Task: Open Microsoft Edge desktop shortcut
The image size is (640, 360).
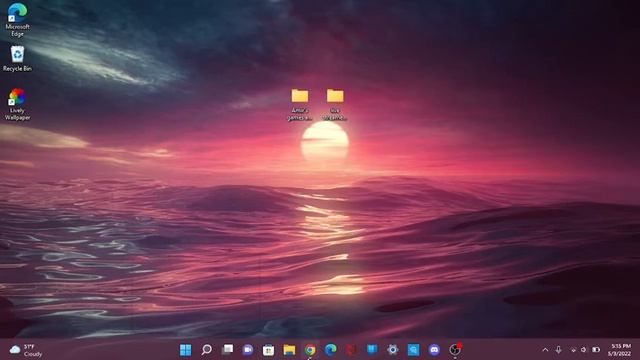Action: pyautogui.click(x=17, y=20)
